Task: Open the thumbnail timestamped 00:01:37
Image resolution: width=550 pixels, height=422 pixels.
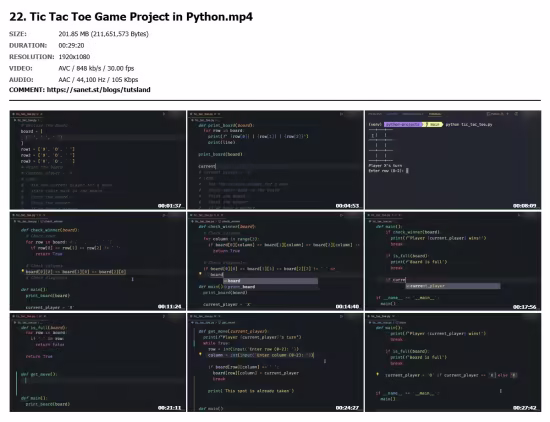Action: click(98, 160)
